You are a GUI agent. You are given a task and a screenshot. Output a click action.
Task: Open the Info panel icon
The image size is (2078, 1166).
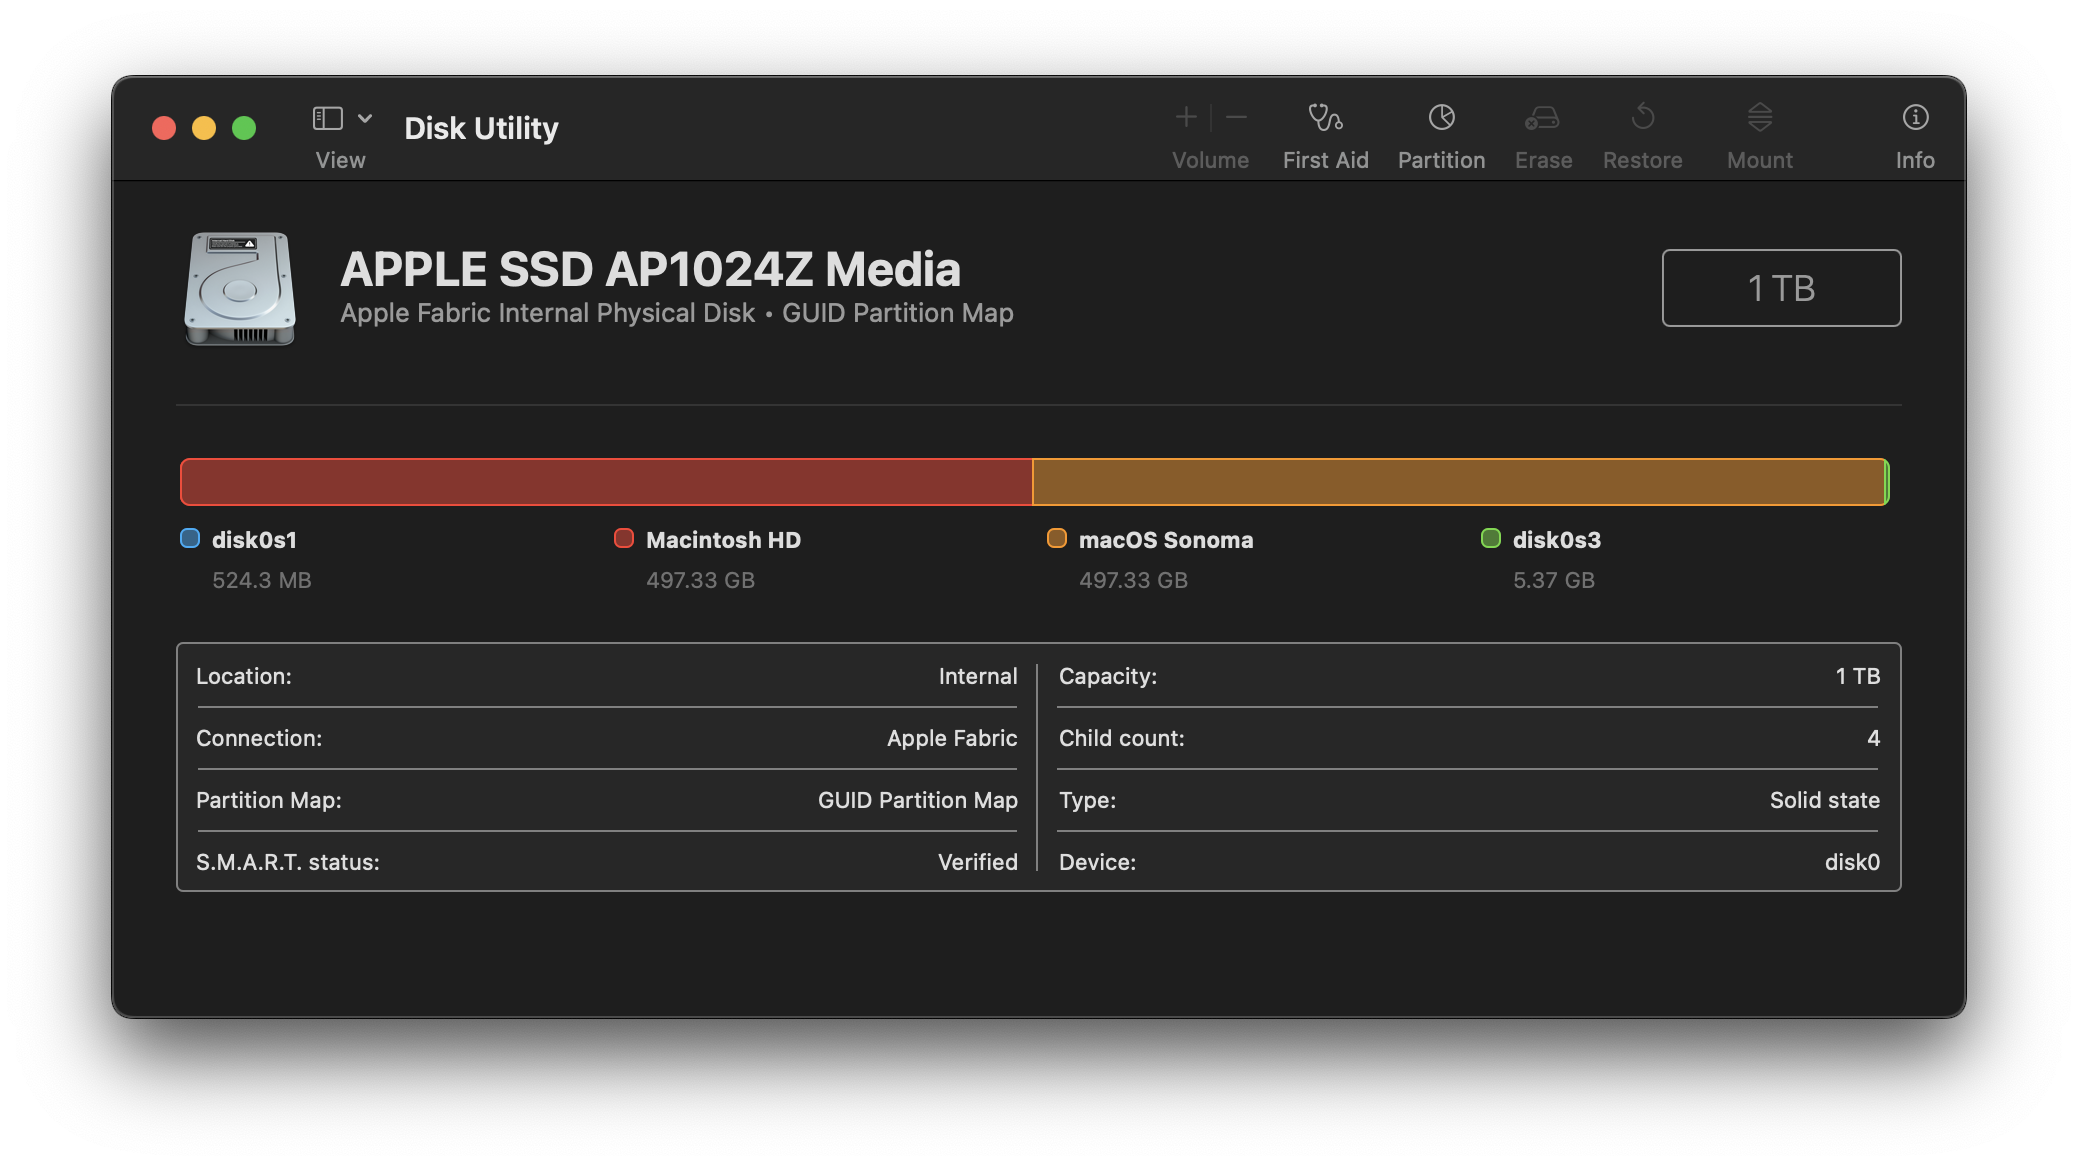tap(1914, 118)
